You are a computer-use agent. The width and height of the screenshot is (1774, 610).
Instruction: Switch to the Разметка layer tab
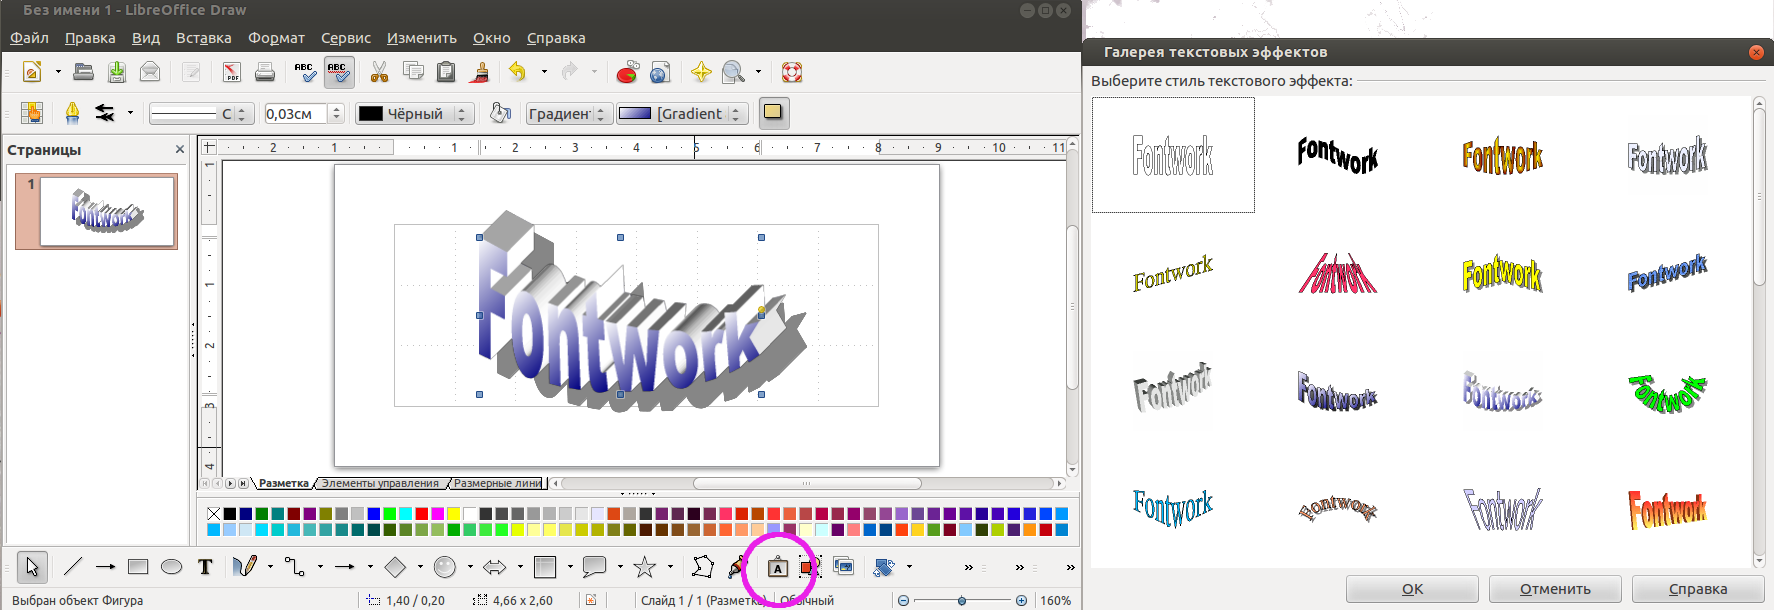[284, 483]
